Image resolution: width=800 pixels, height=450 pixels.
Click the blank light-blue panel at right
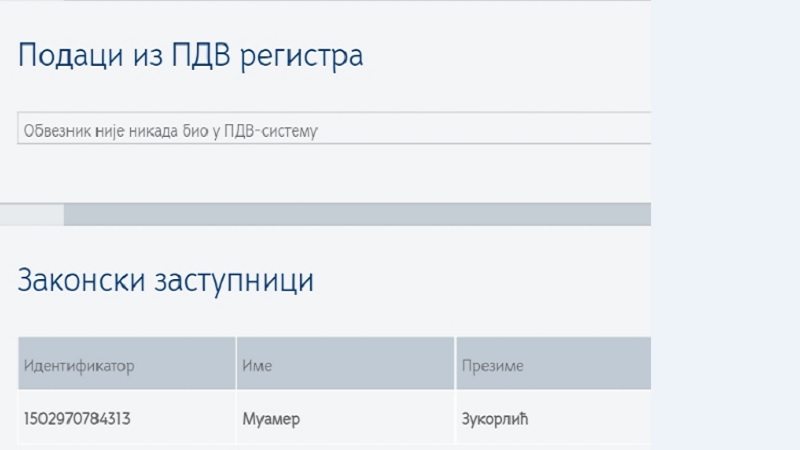[x=726, y=225]
